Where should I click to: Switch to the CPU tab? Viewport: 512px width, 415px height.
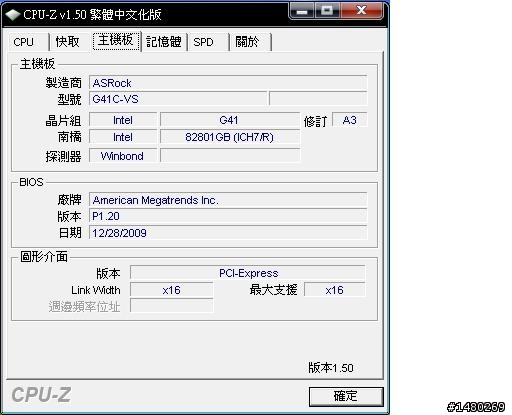point(29,42)
